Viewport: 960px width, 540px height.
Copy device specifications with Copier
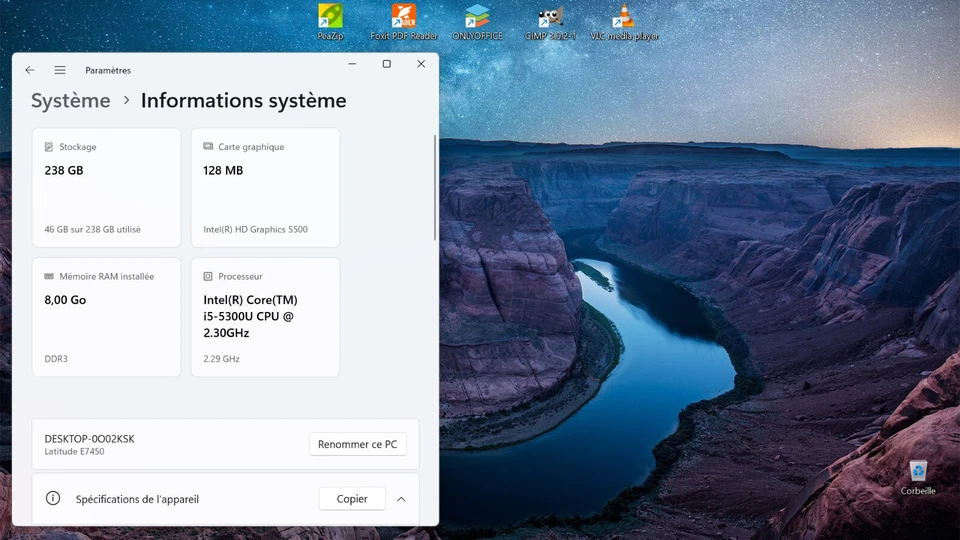pyautogui.click(x=352, y=498)
